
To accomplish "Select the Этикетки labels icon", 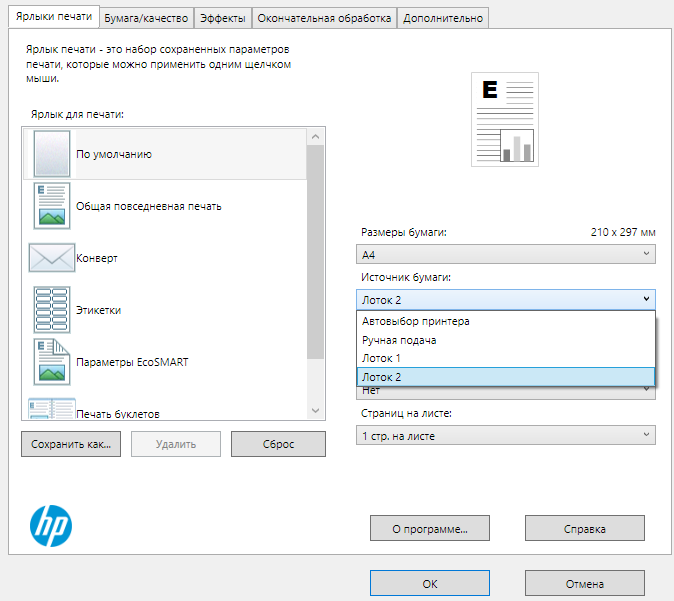I will (52, 310).
